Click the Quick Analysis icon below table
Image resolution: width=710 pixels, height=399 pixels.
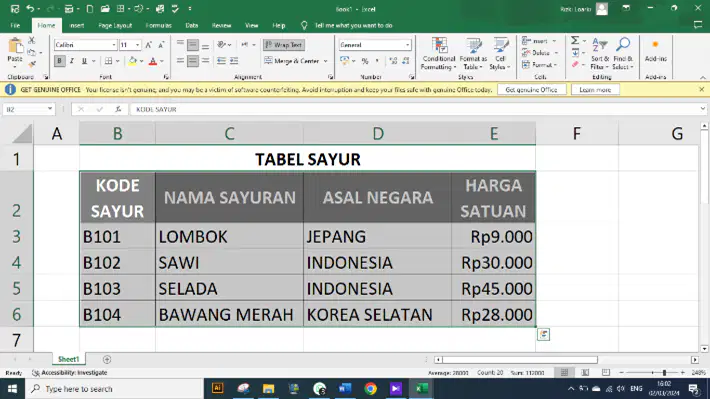tap(543, 335)
